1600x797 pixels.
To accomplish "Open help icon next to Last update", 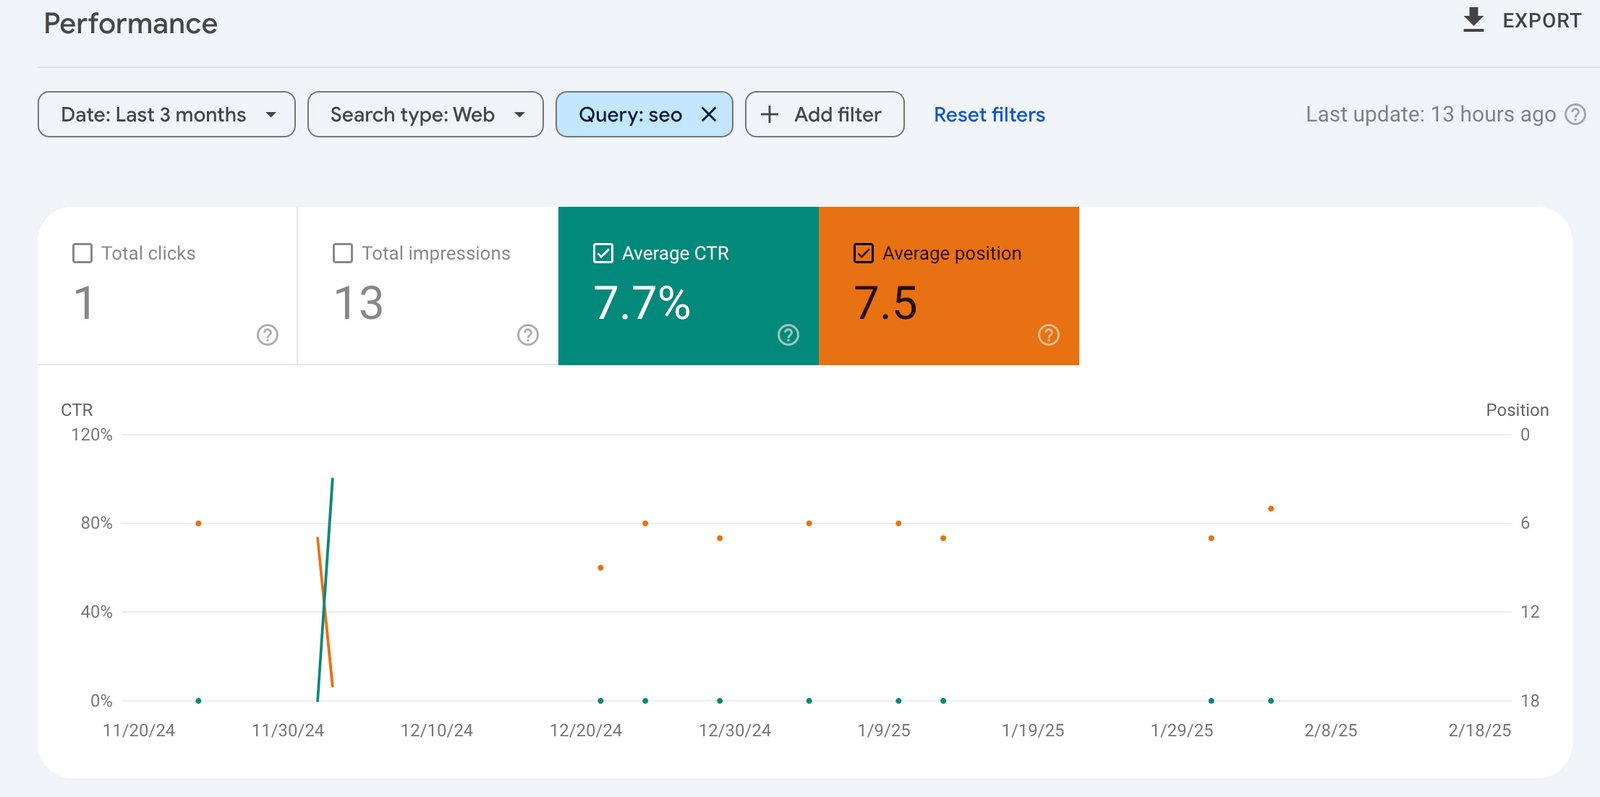I will (x=1575, y=114).
